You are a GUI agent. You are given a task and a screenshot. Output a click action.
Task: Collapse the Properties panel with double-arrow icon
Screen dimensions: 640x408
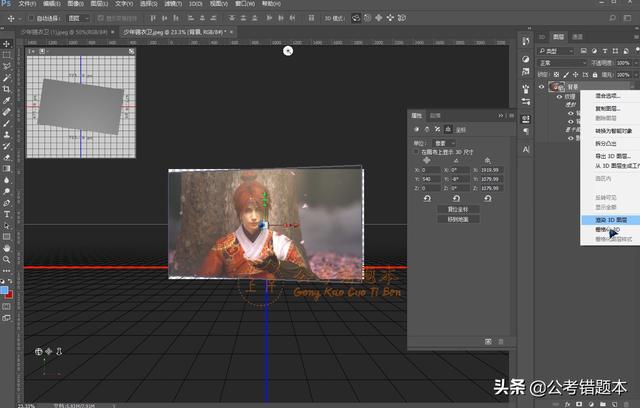501,115
